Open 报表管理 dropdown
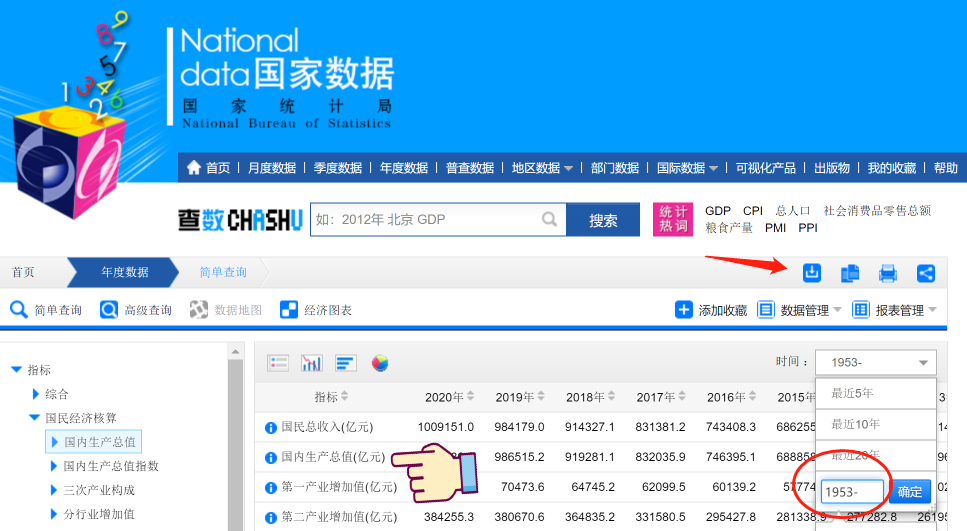This screenshot has width=967, height=531. pos(894,310)
